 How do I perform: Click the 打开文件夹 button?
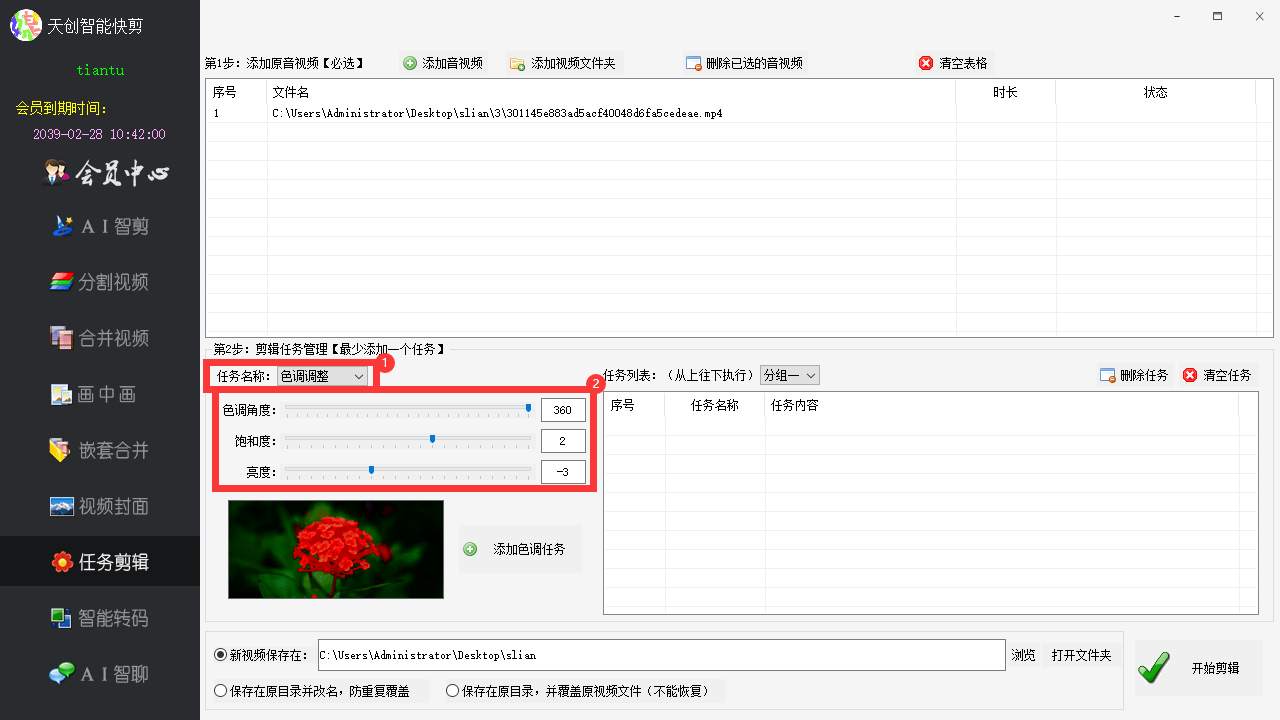(x=1081, y=655)
